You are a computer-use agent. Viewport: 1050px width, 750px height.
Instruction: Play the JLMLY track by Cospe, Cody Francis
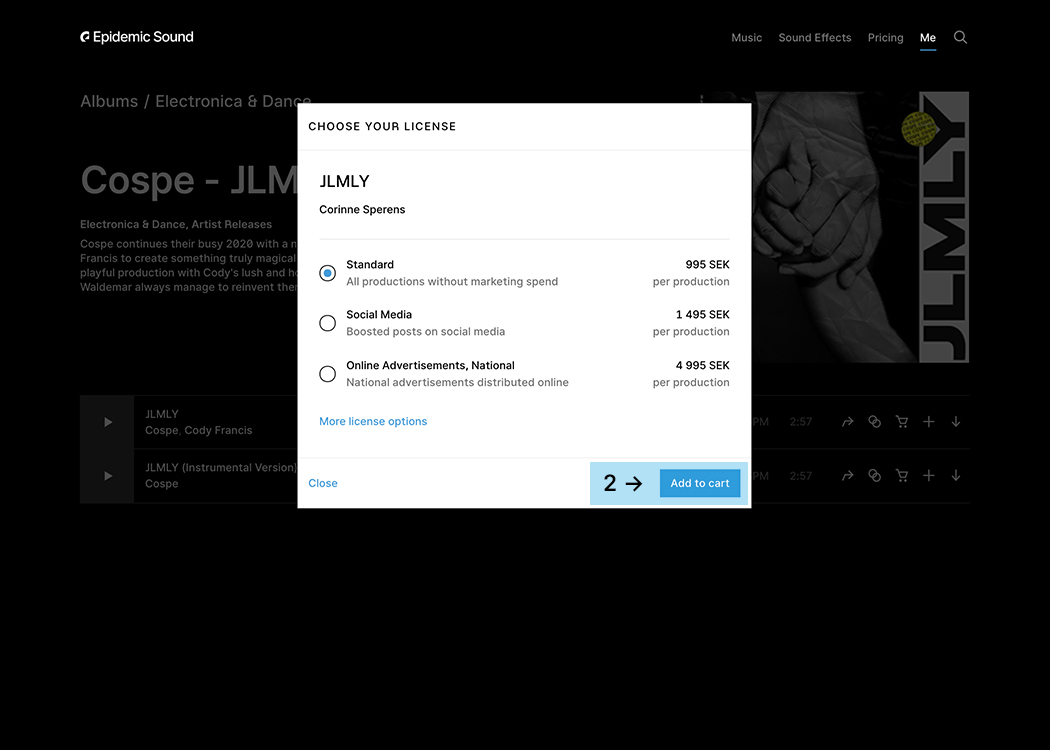[107, 422]
